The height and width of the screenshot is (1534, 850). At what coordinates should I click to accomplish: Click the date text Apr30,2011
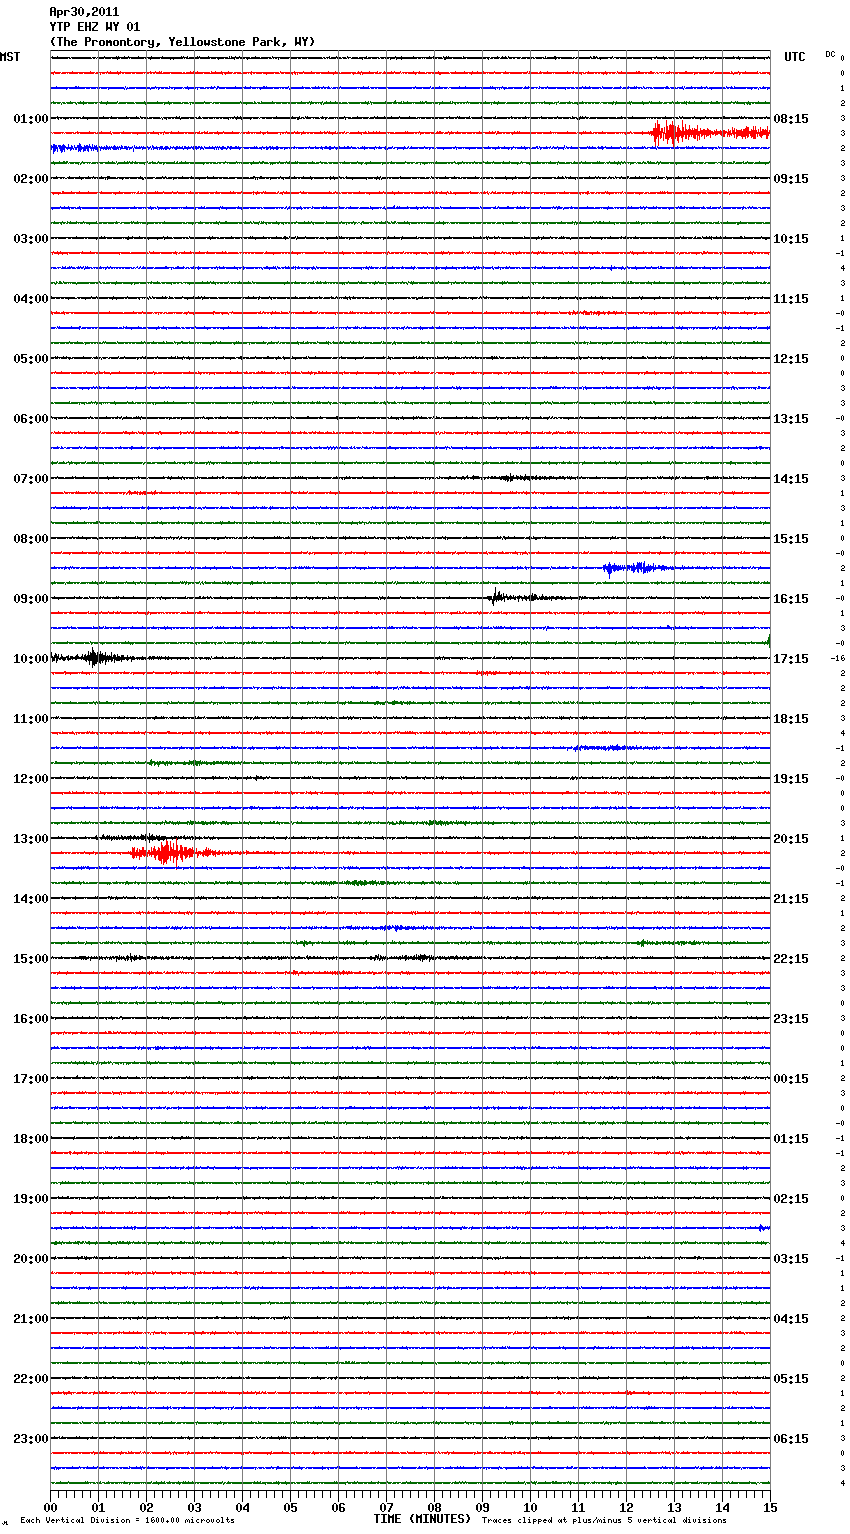pos(84,12)
